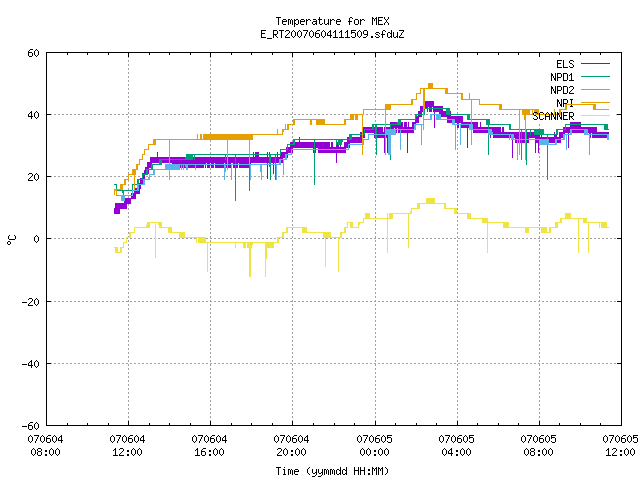This screenshot has width=640, height=480.
Task: Click the y-axis label 0
Action: pyautogui.click(x=37, y=239)
